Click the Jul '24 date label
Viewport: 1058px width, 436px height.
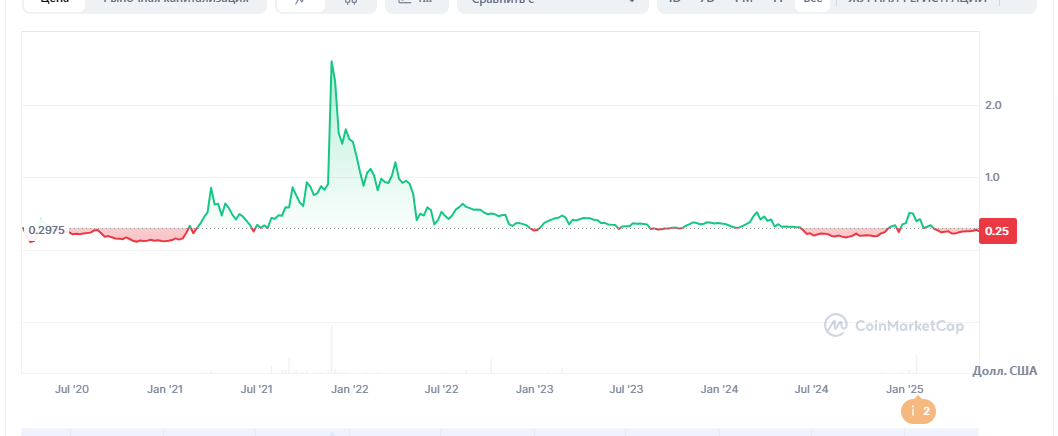[812, 389]
